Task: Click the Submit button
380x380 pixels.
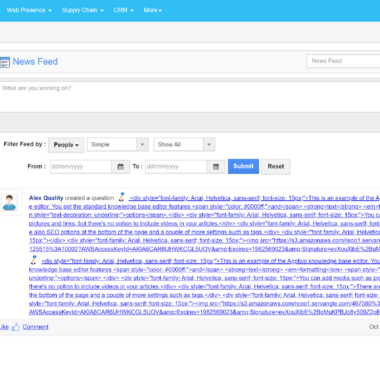Action: click(243, 166)
